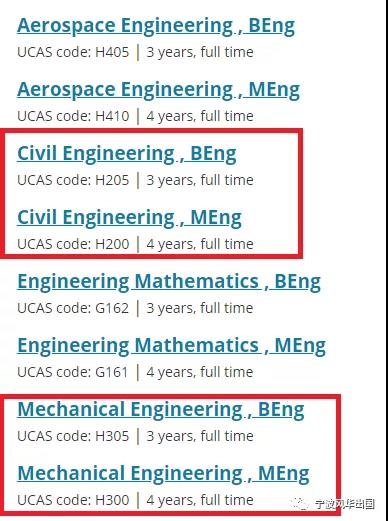Click "3 years, full time" under Civil Engineering BEng
Viewport: 388px width, 521px height.
pos(200,180)
